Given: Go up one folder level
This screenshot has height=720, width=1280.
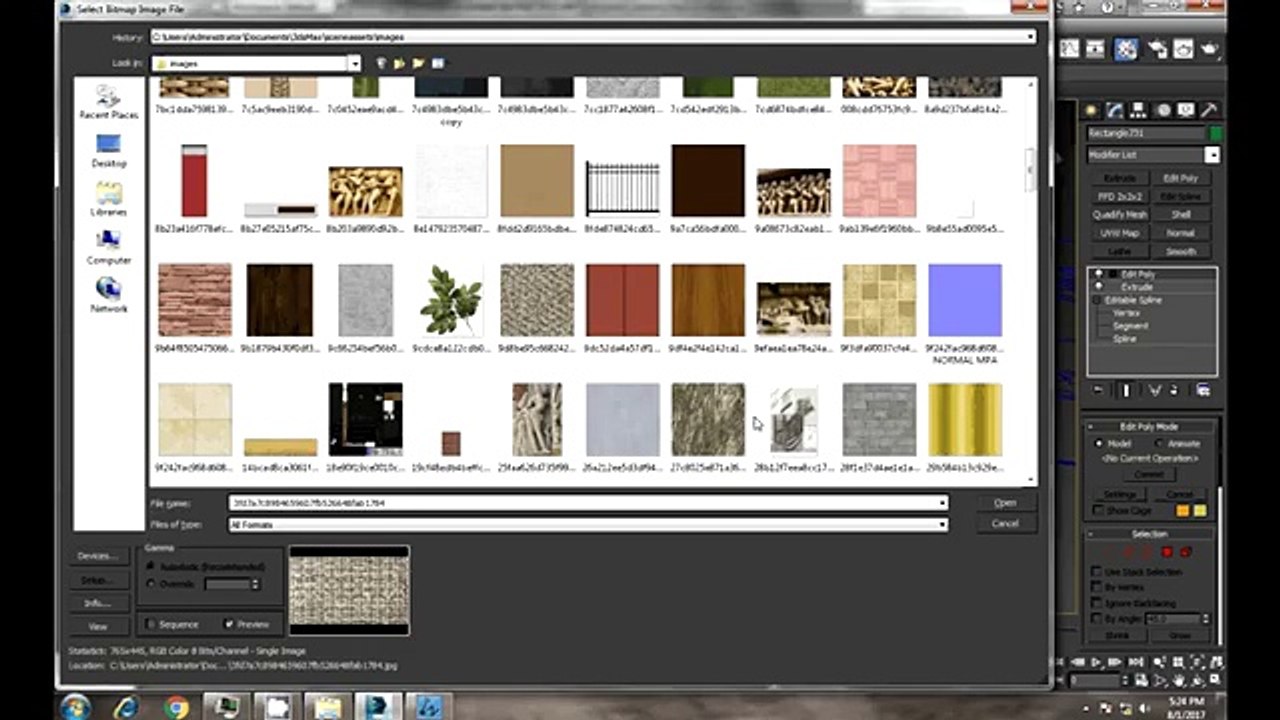Looking at the screenshot, I should click(399, 63).
